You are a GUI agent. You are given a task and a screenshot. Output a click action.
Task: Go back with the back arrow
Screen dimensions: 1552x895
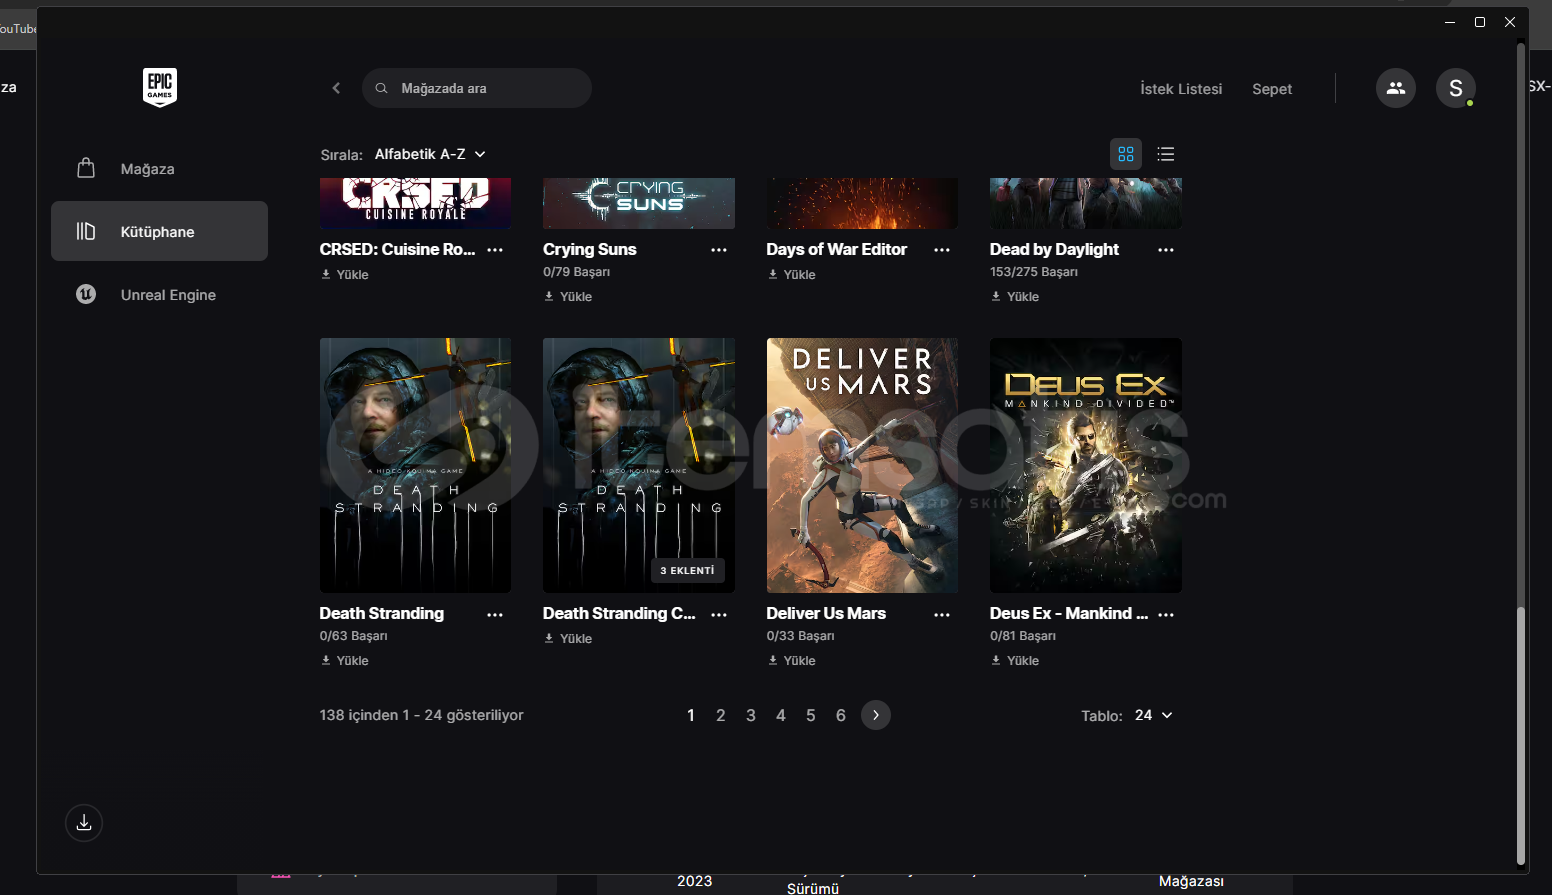click(x=336, y=88)
